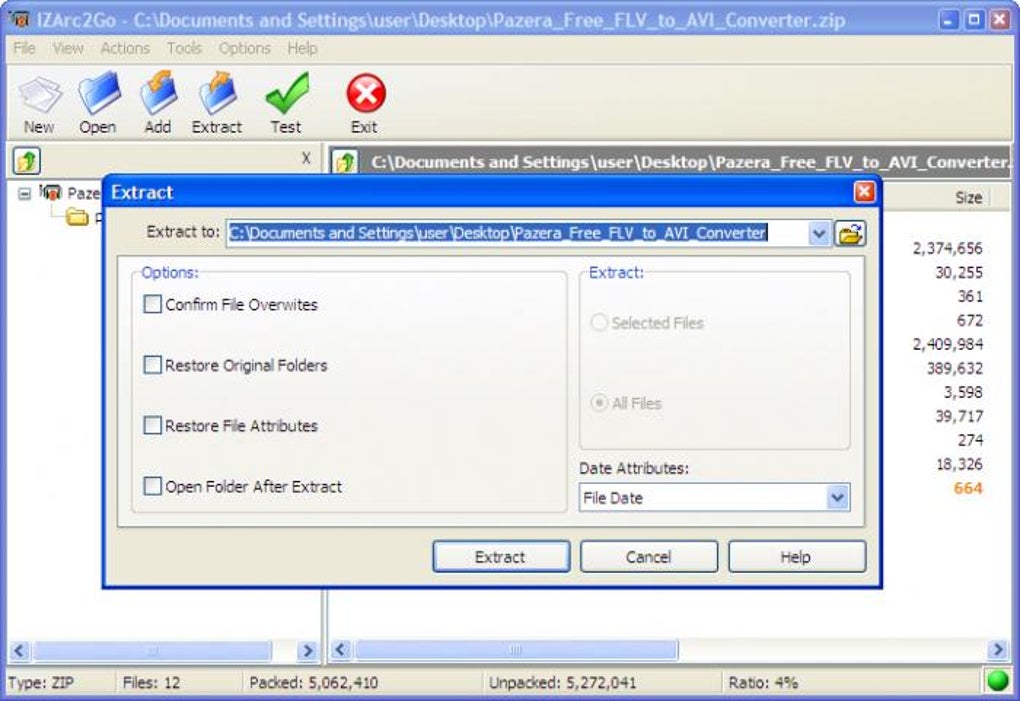
Task: Open the Extract to path dropdown arrow
Action: (x=819, y=233)
